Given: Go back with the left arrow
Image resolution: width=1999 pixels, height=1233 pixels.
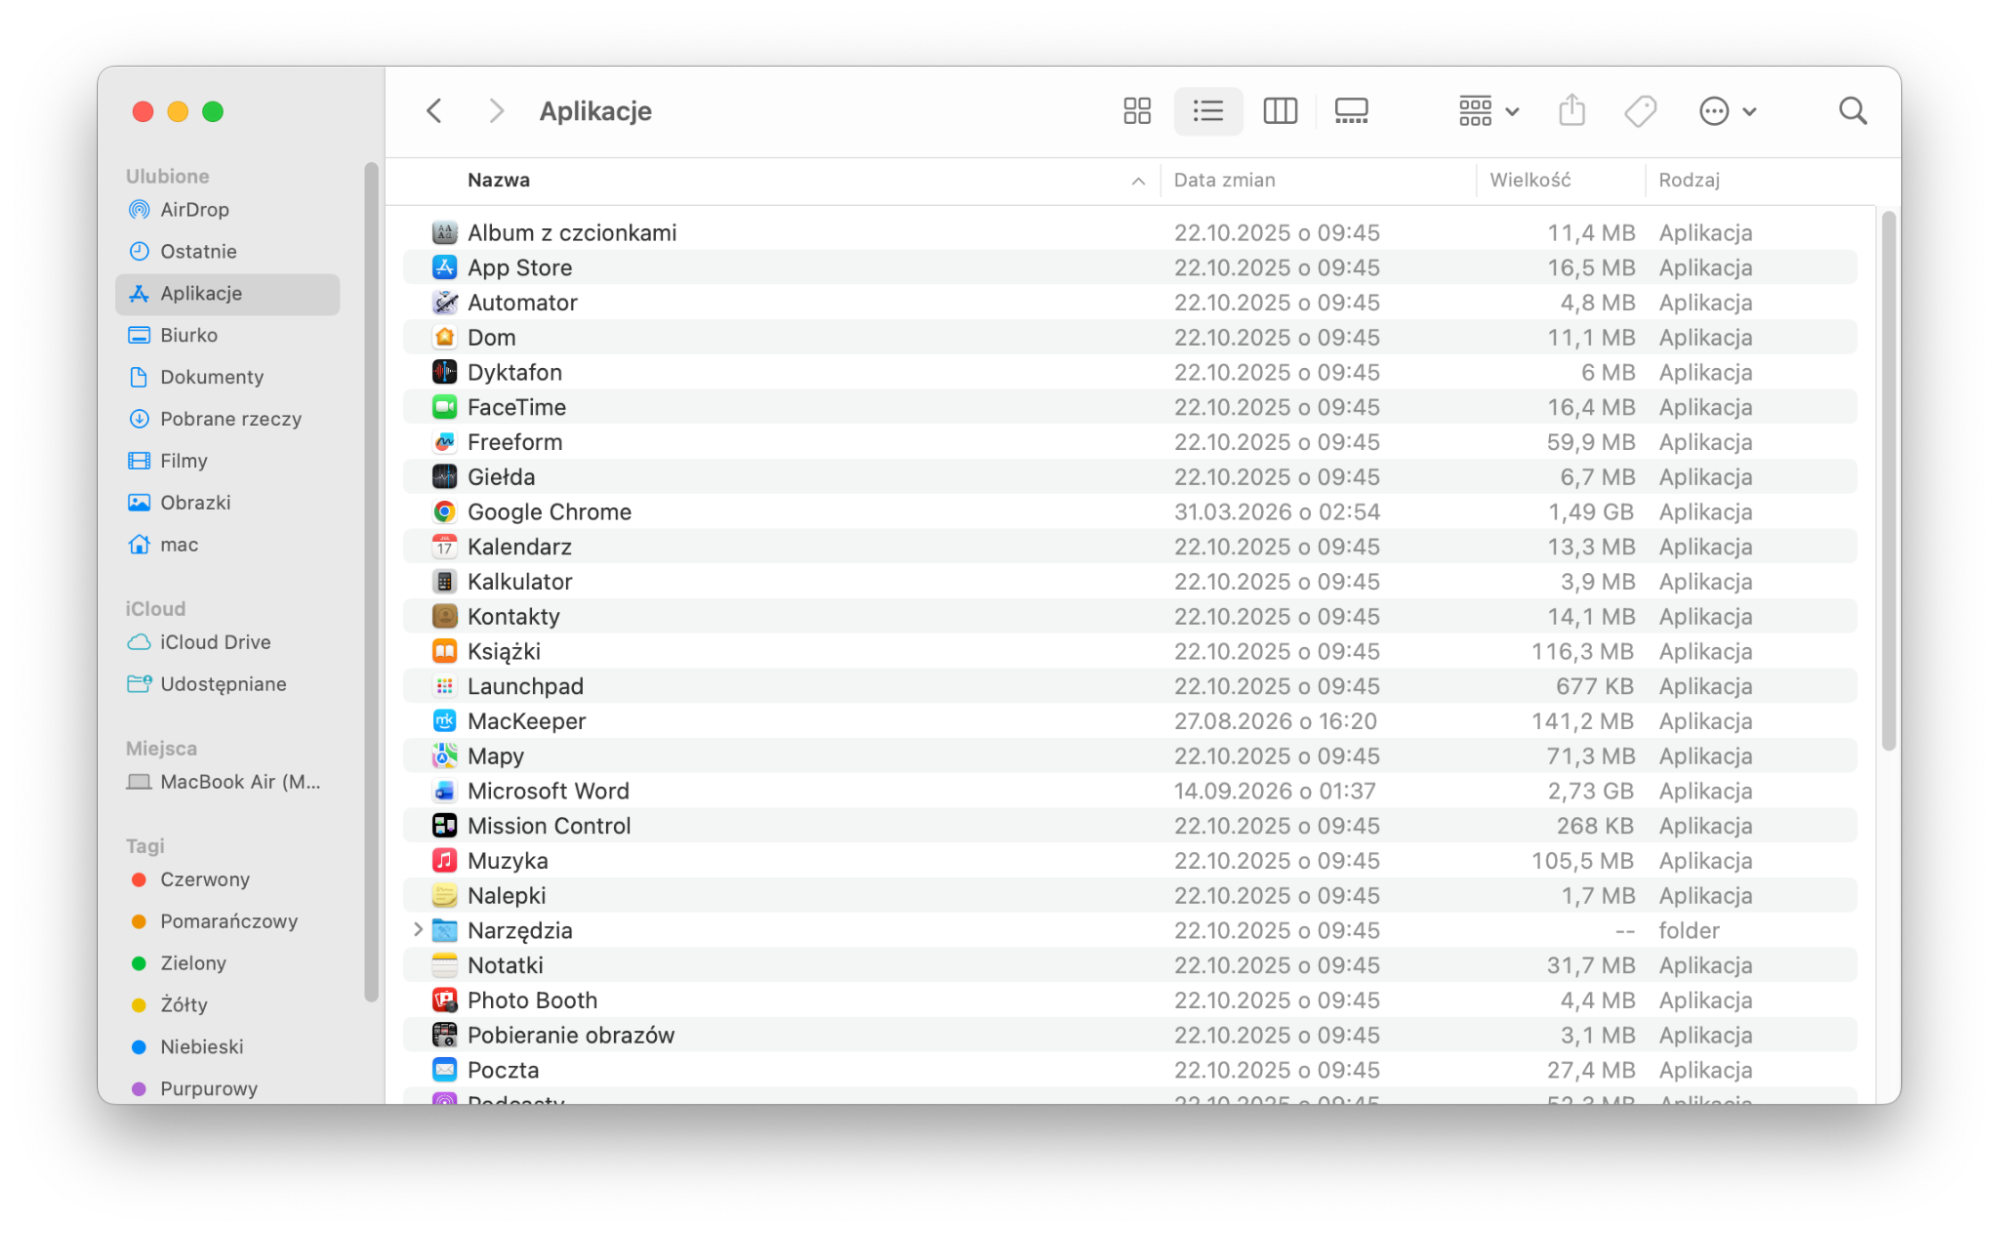Looking at the screenshot, I should tap(434, 111).
